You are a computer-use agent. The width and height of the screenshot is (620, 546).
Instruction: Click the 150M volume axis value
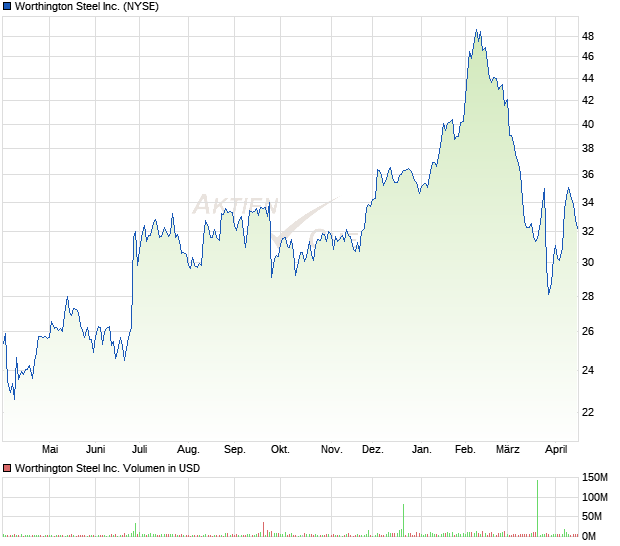pos(595,478)
